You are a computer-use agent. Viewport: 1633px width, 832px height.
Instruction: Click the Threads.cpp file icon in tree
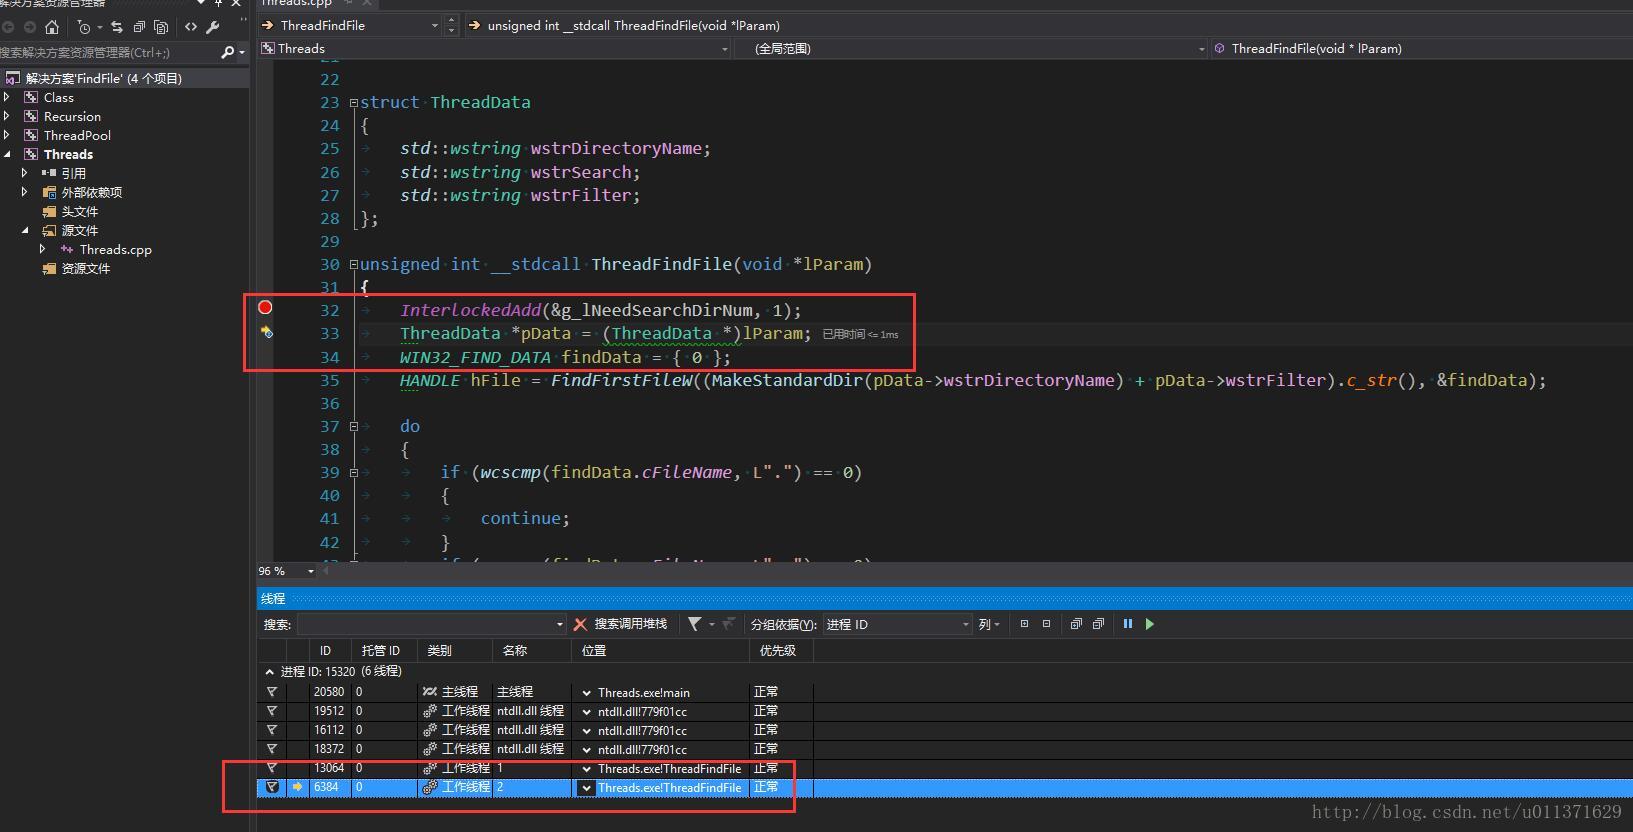click(x=67, y=249)
